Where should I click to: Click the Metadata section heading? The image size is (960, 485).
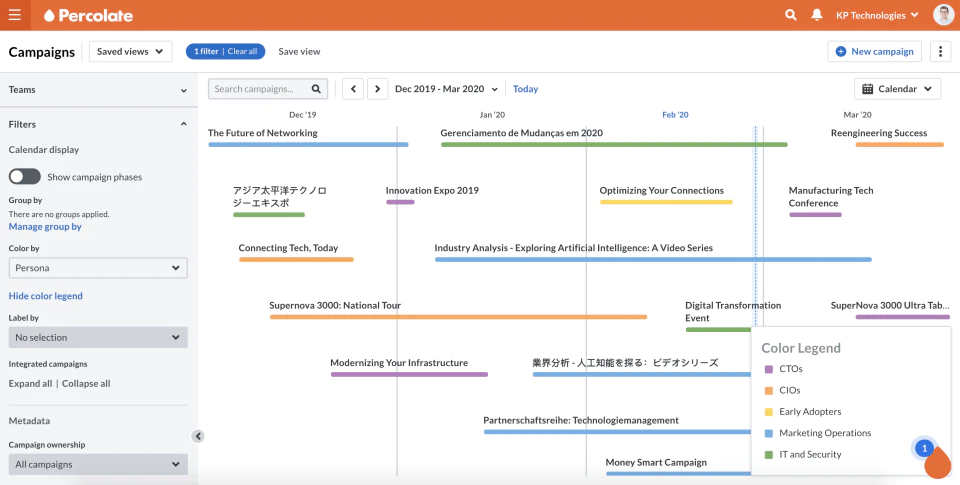[29, 421]
